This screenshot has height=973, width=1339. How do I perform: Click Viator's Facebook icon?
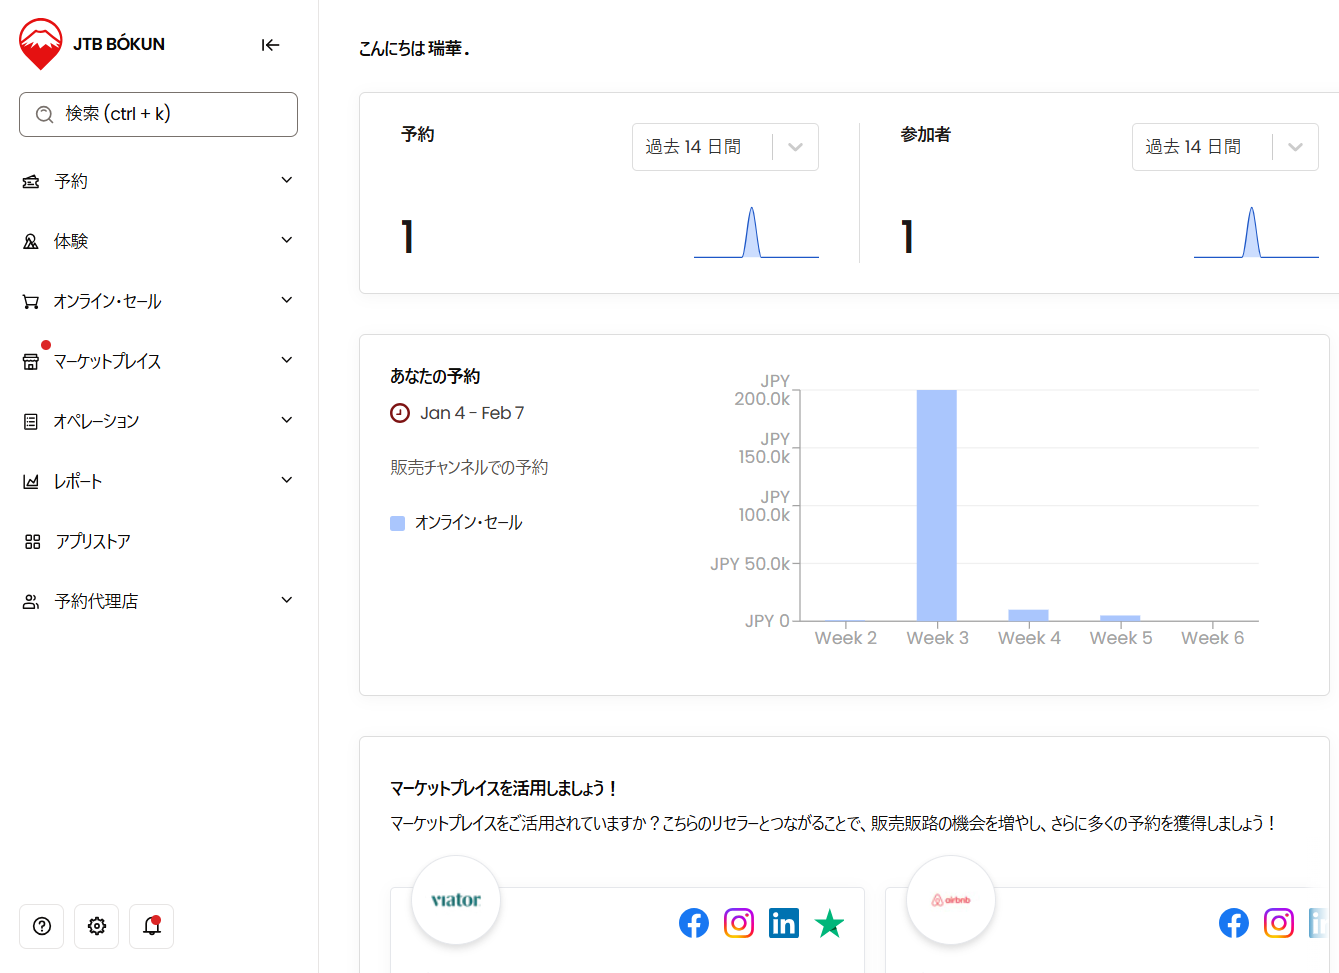coord(694,923)
